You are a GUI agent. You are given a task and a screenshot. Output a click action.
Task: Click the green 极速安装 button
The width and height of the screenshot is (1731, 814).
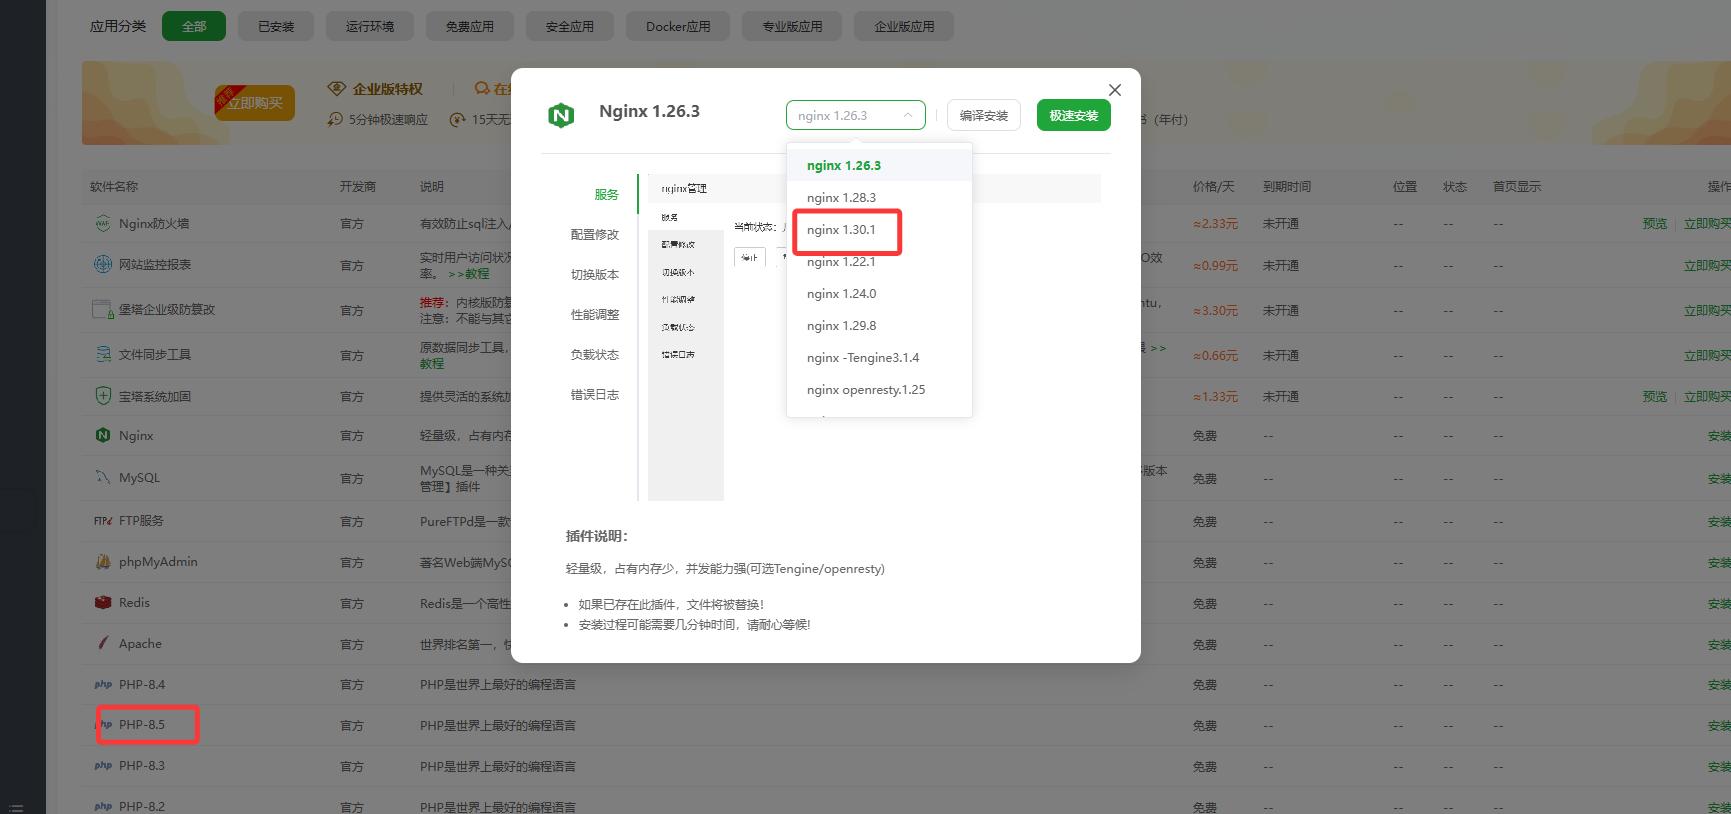(x=1074, y=115)
